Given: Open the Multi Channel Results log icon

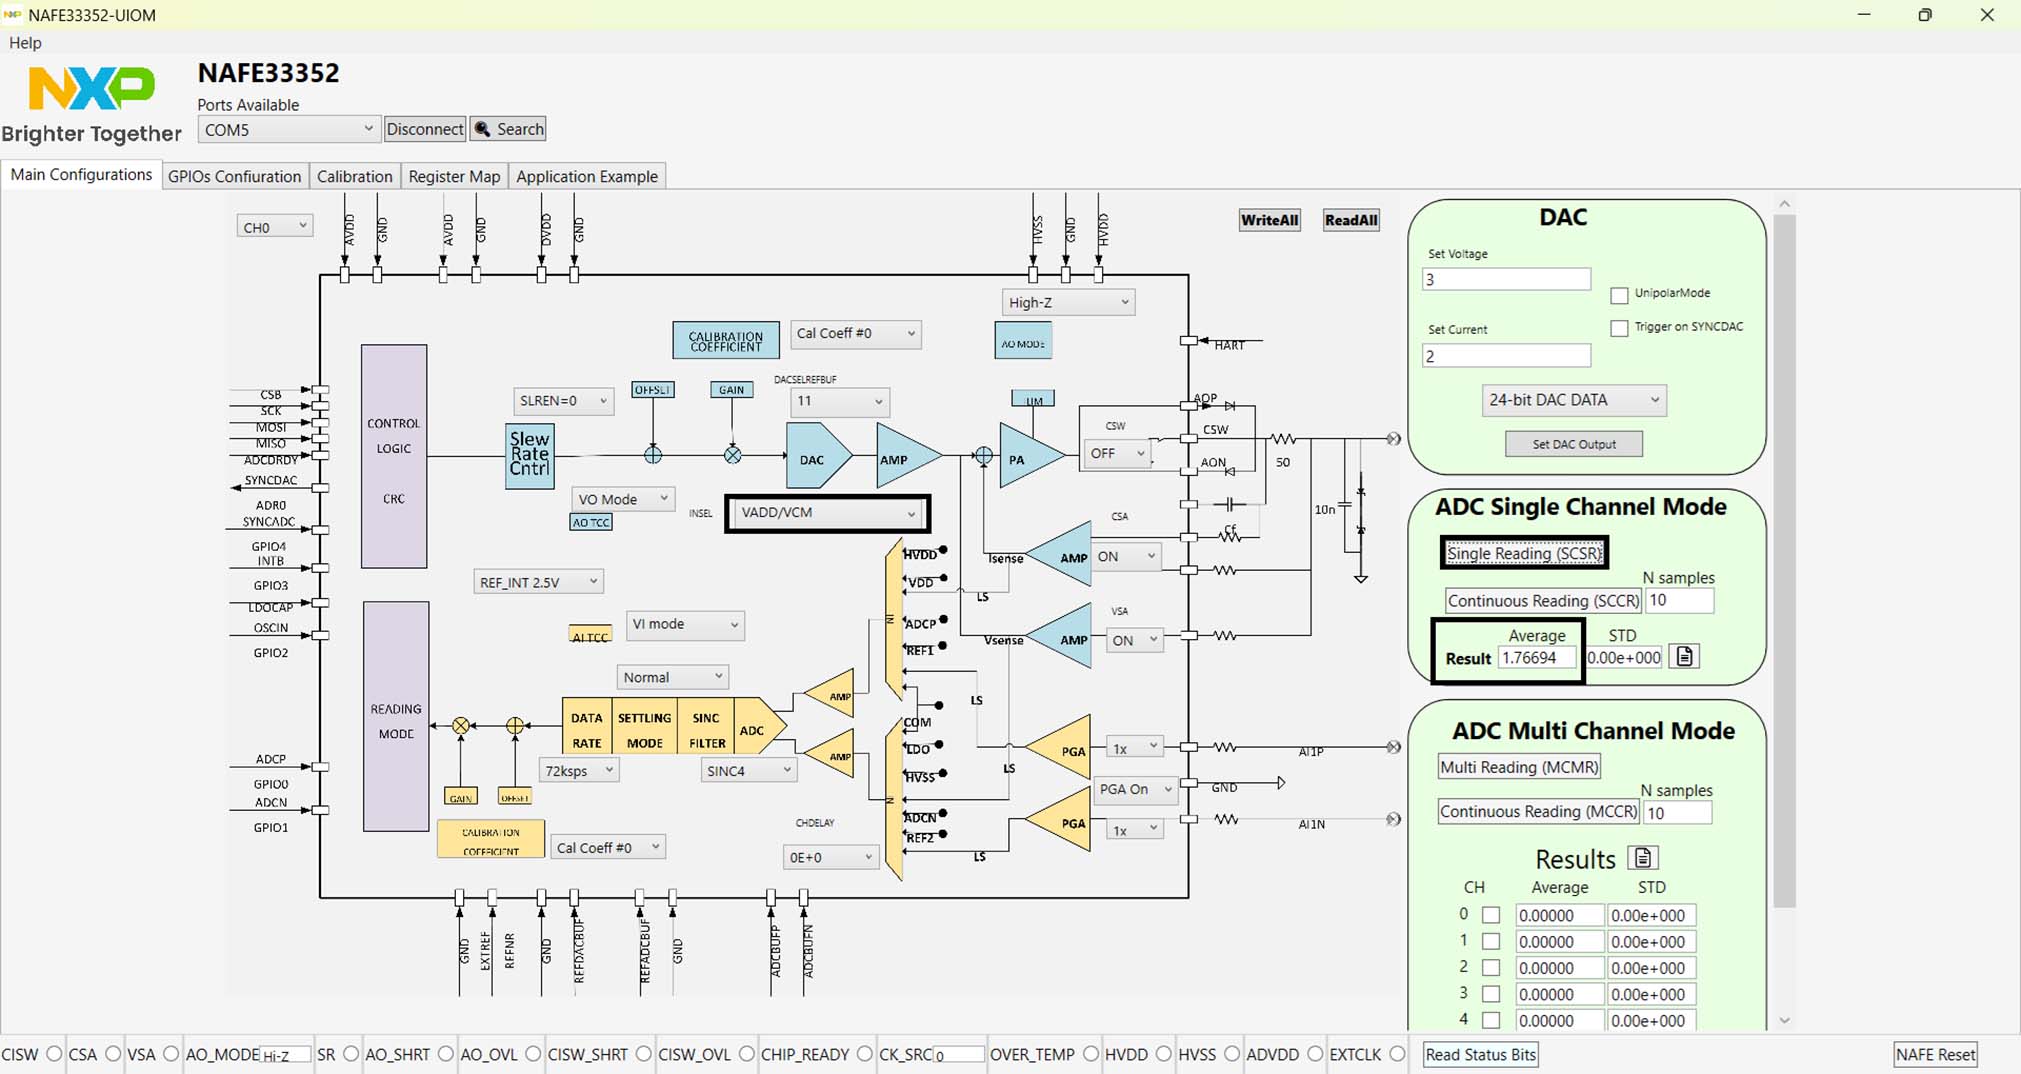Looking at the screenshot, I should pos(1643,858).
